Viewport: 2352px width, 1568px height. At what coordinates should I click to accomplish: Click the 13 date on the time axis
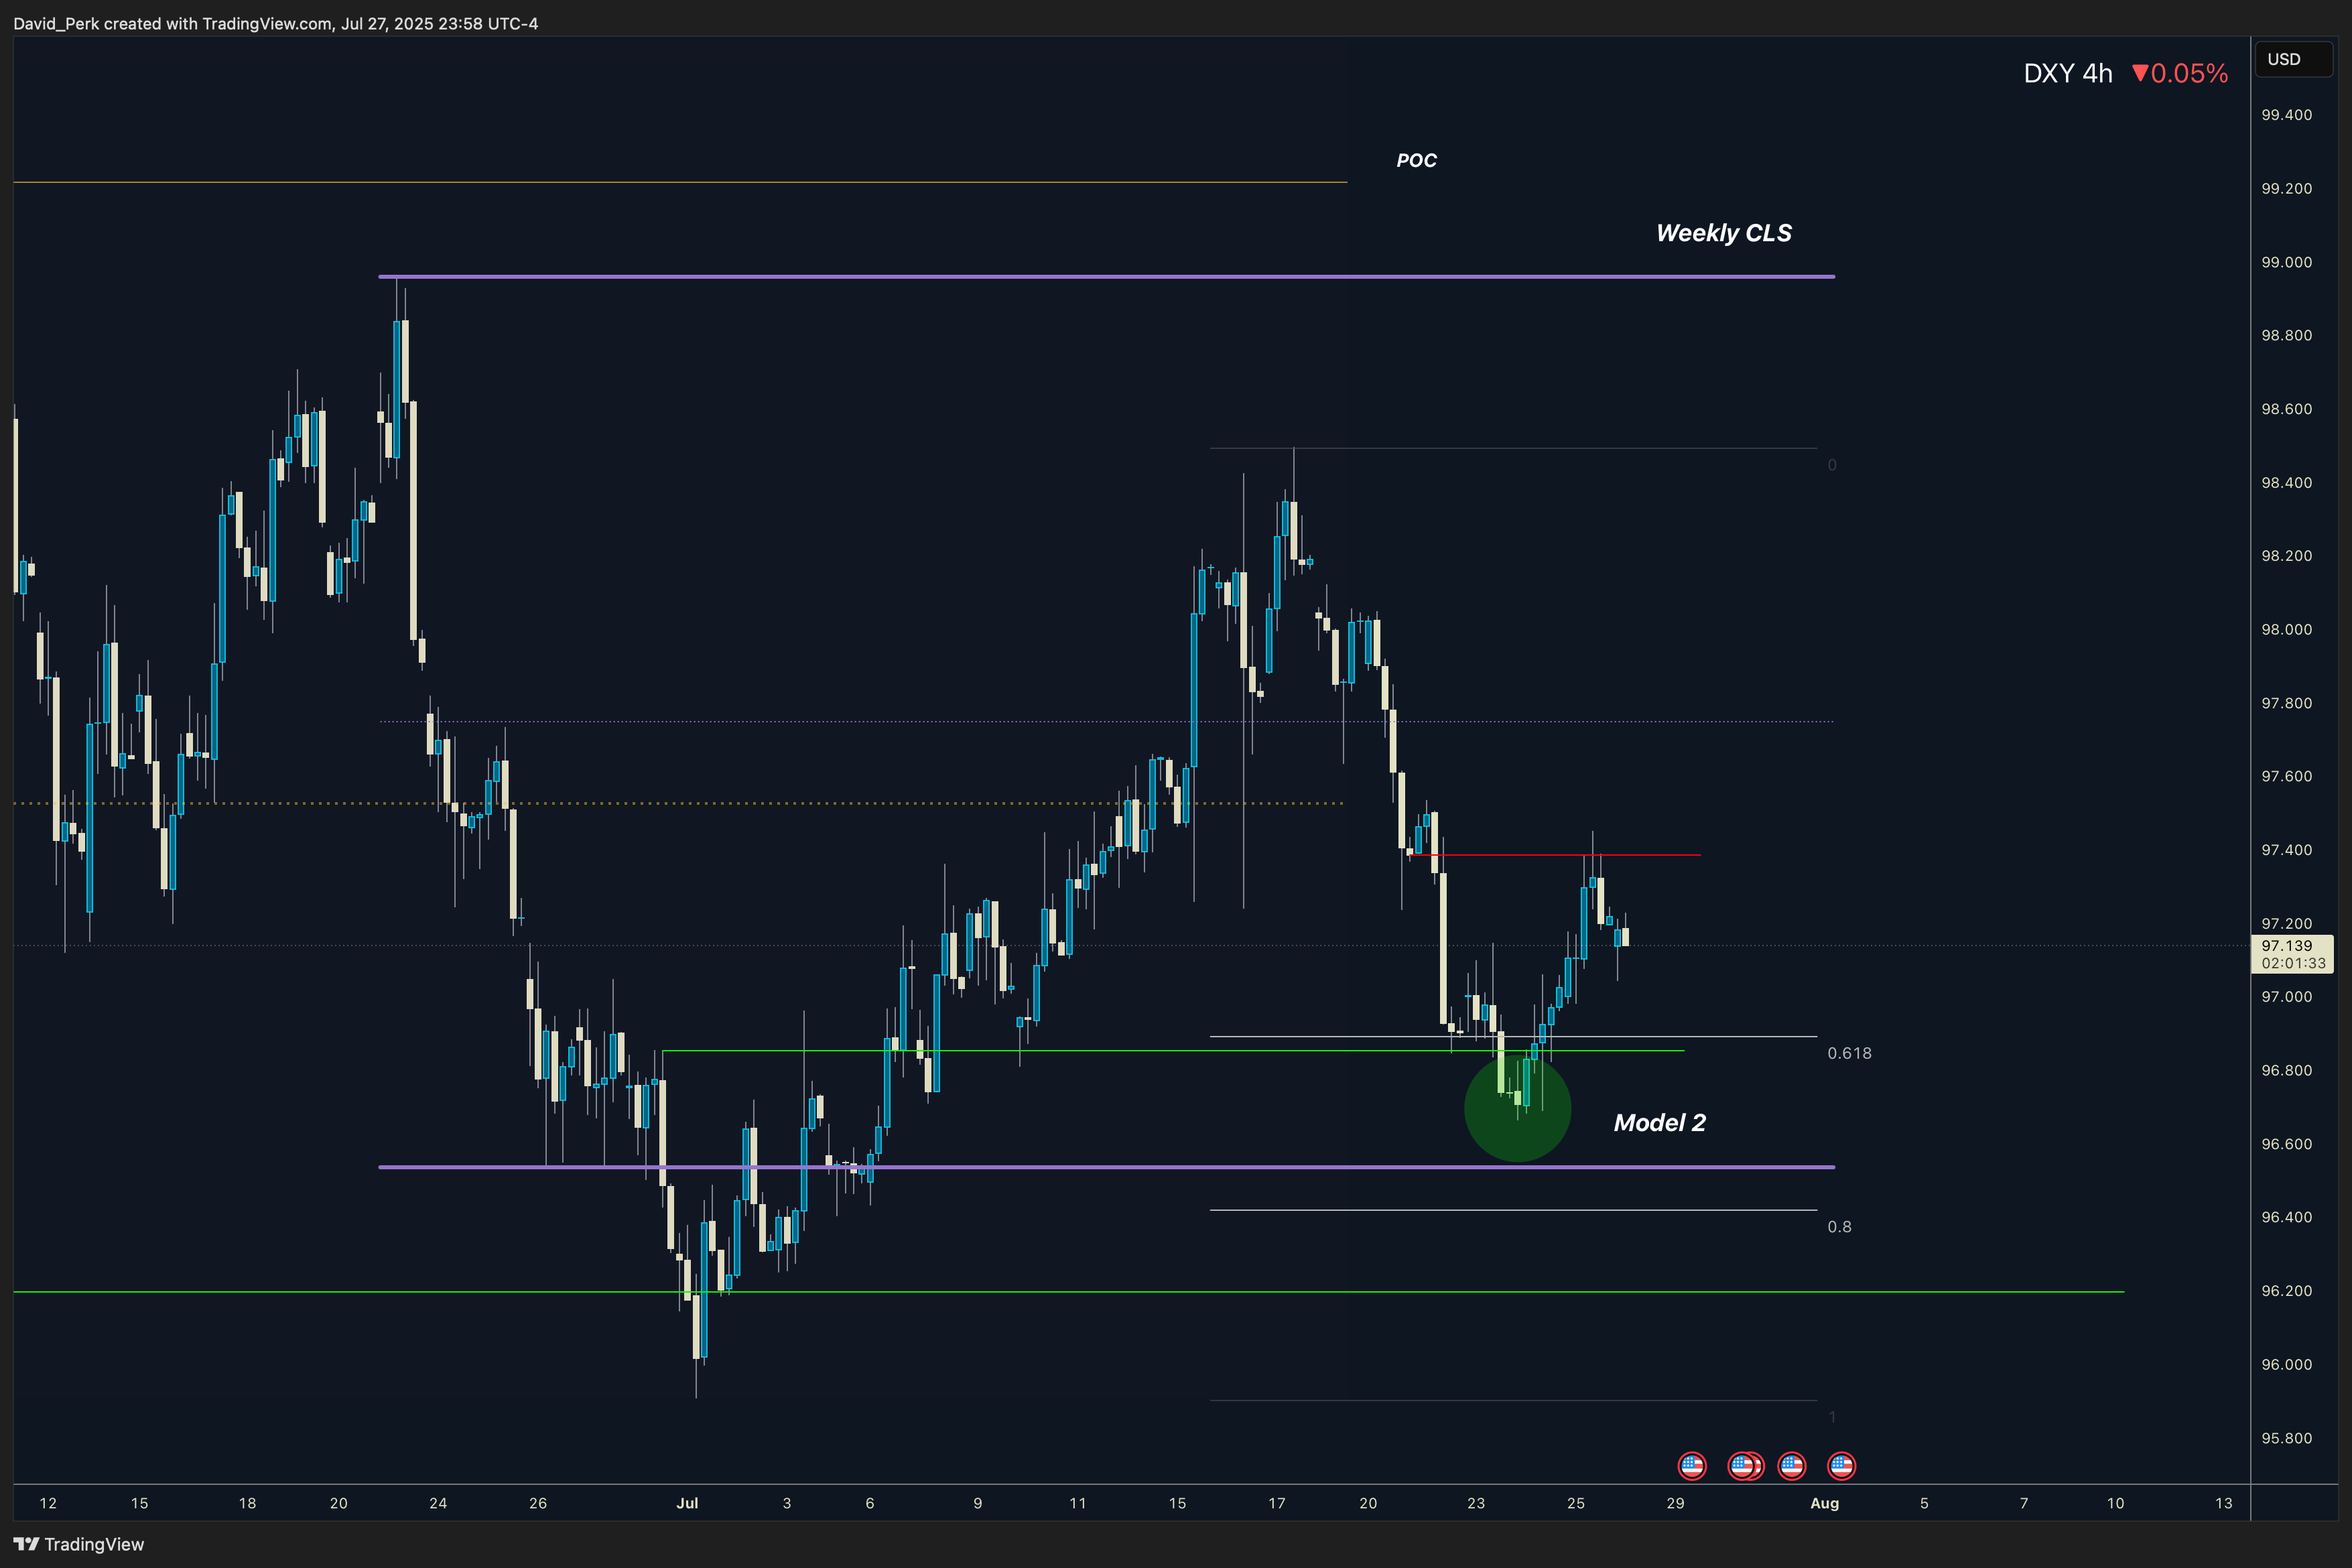tap(2224, 1503)
